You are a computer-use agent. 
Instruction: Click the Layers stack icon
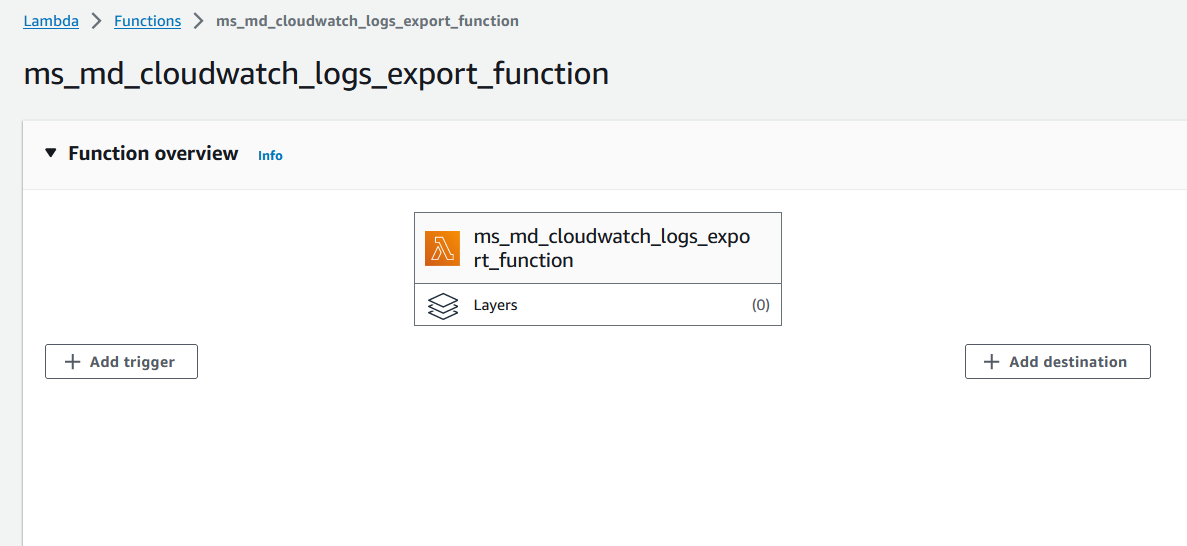443,305
